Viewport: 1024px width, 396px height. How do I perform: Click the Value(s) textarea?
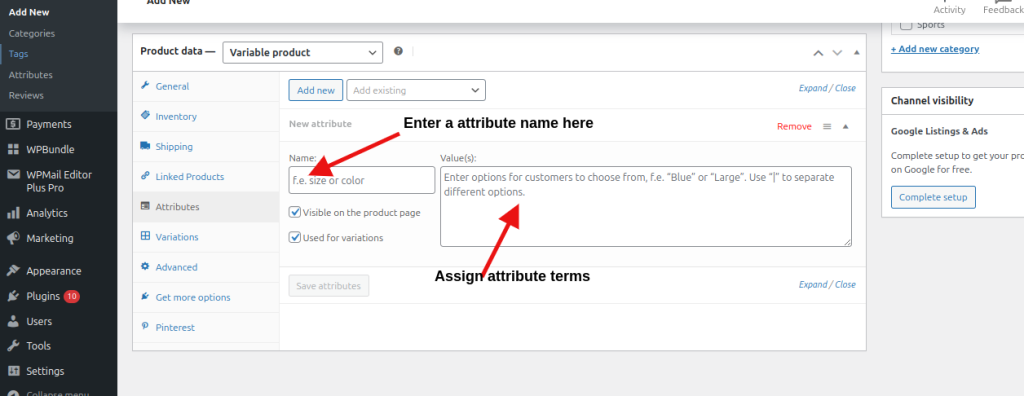tap(646, 206)
